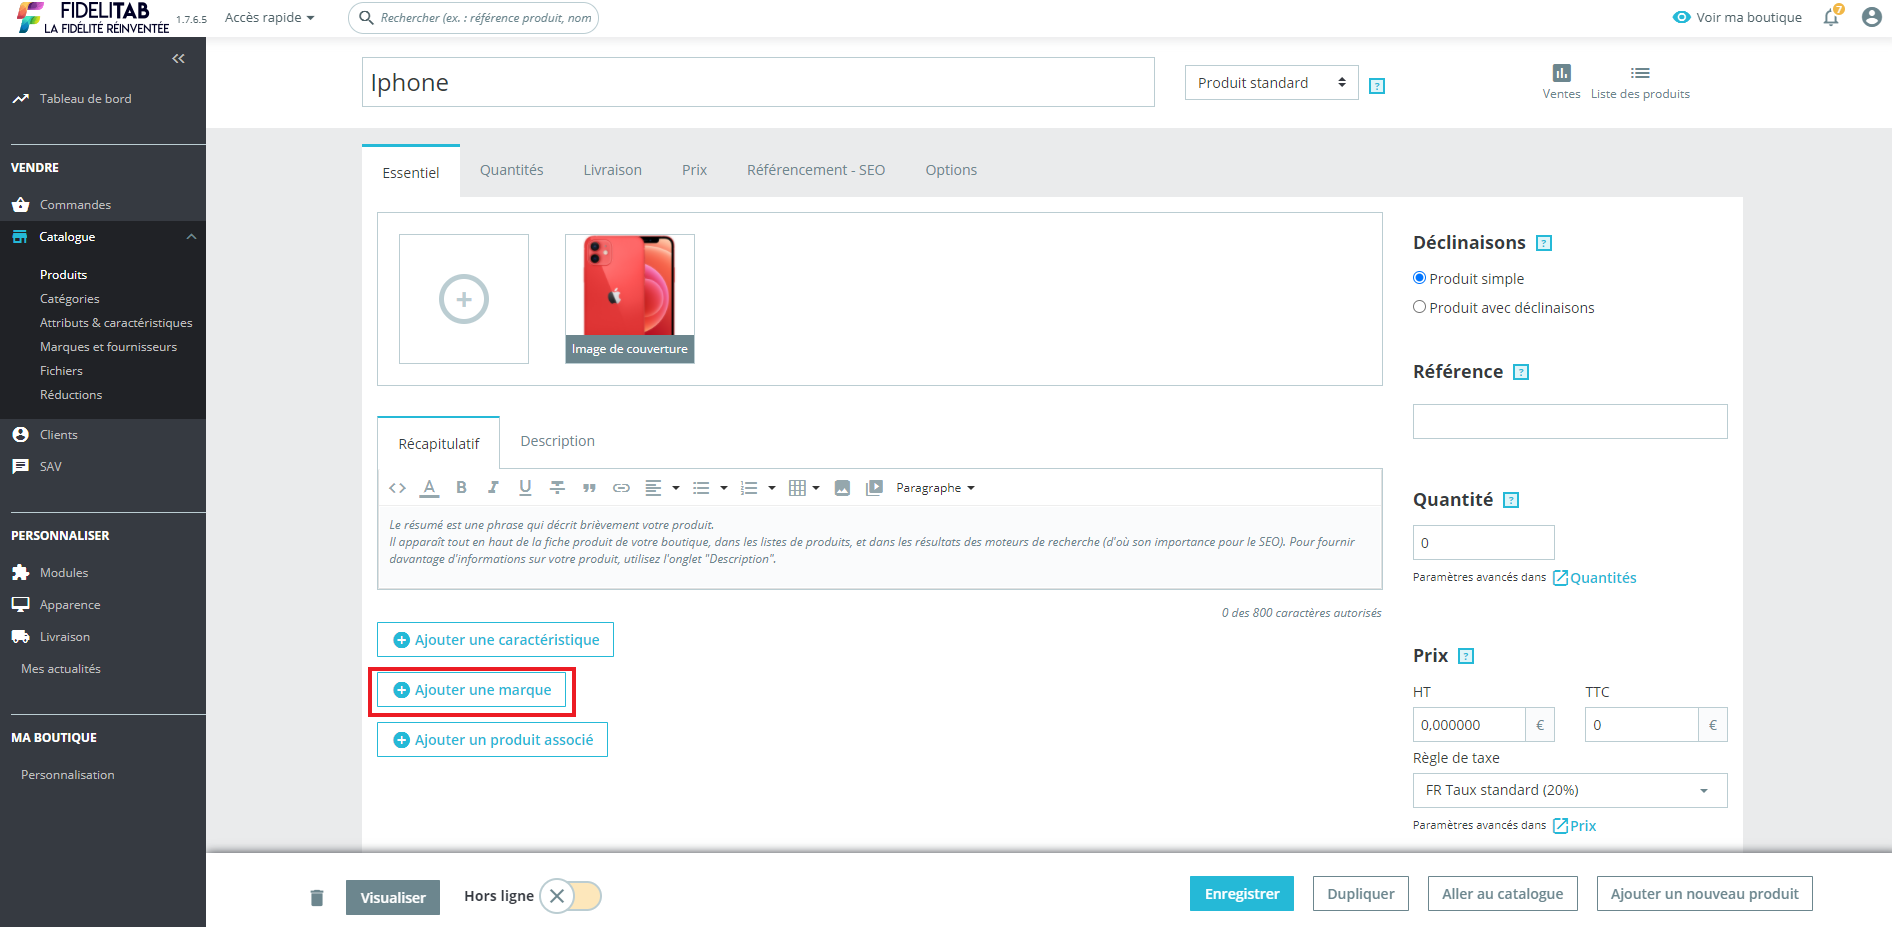Screen dimensions: 1892x927
Task: Open text alignment dropdown
Action: 662,488
